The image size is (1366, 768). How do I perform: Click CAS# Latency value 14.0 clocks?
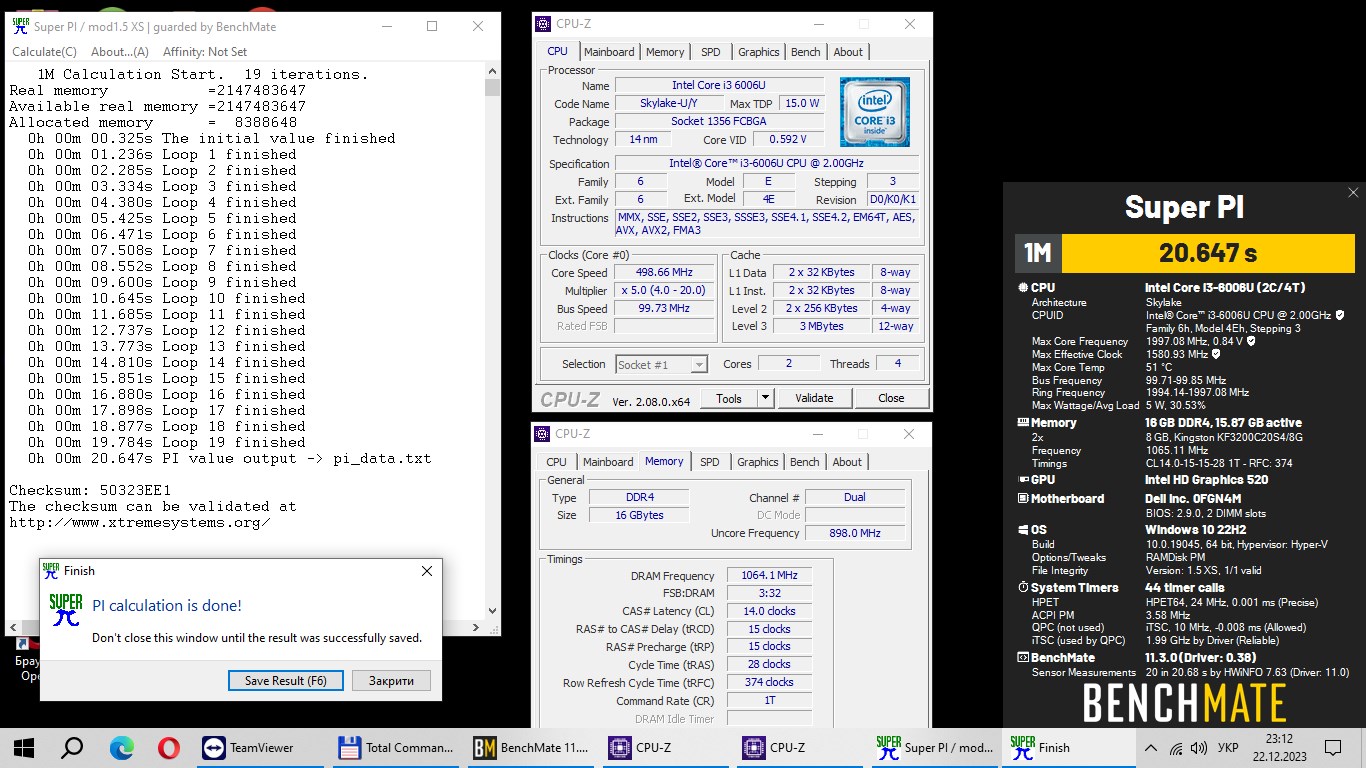(769, 611)
